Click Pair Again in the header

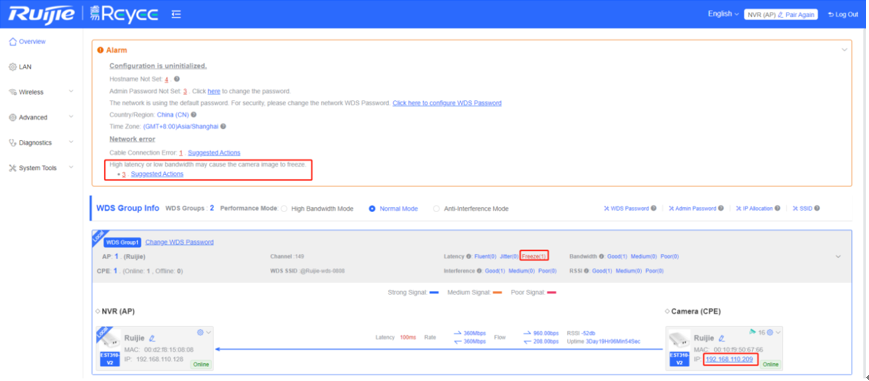coord(800,14)
